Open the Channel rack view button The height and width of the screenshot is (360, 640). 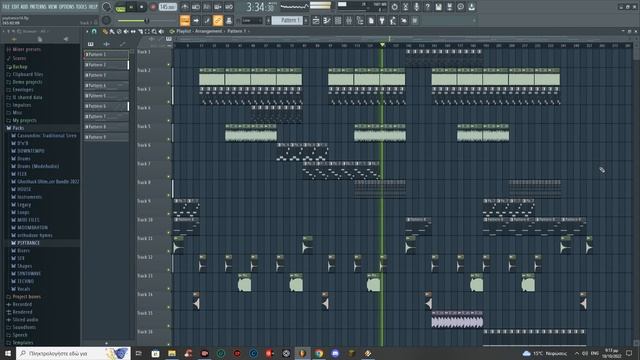click(338, 20)
